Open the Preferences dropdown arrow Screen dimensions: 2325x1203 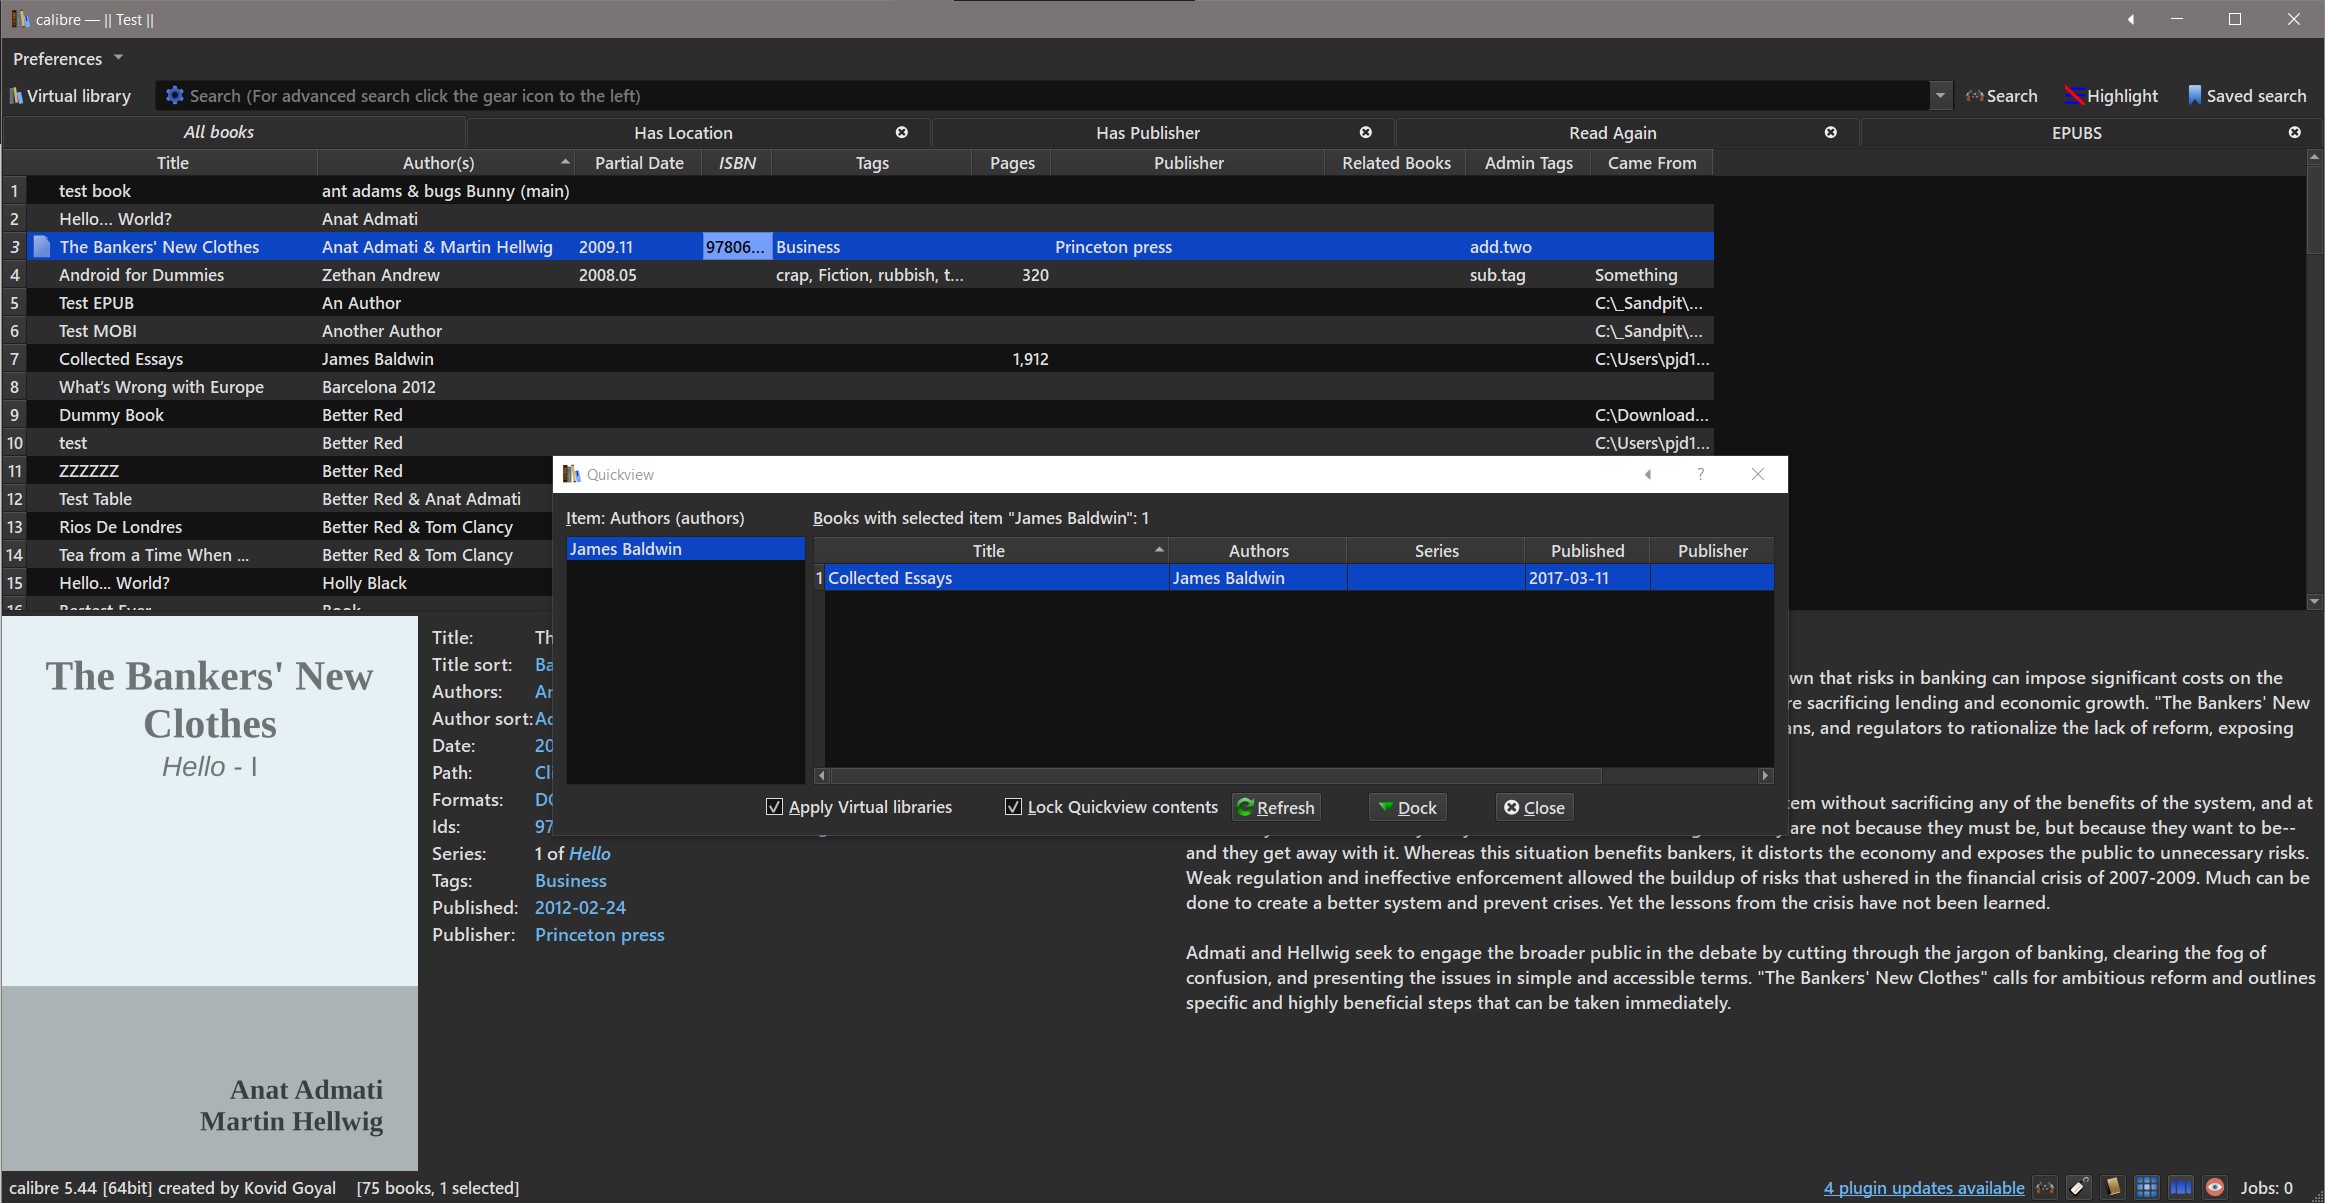pos(118,58)
